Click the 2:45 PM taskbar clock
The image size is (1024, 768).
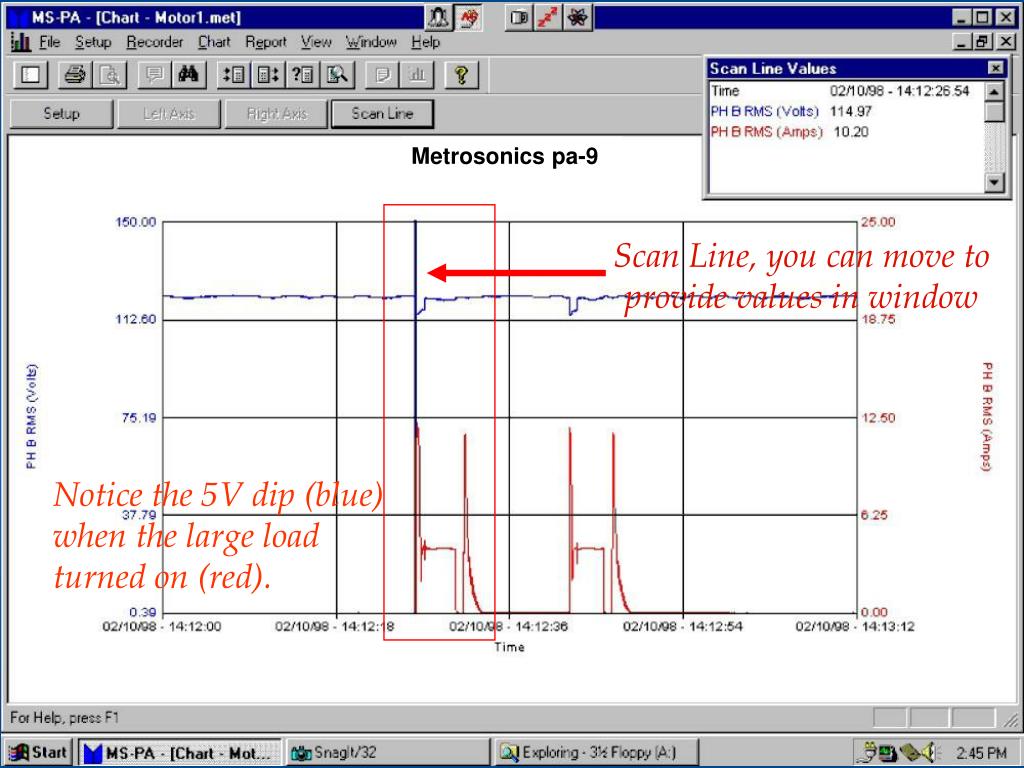(x=981, y=753)
